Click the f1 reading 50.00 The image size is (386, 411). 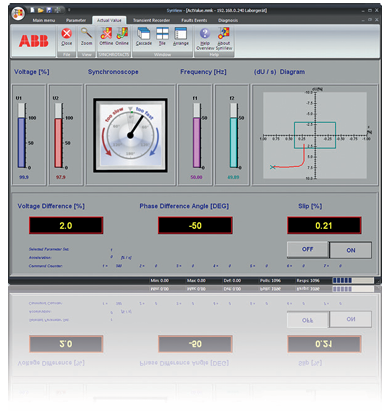coord(196,177)
